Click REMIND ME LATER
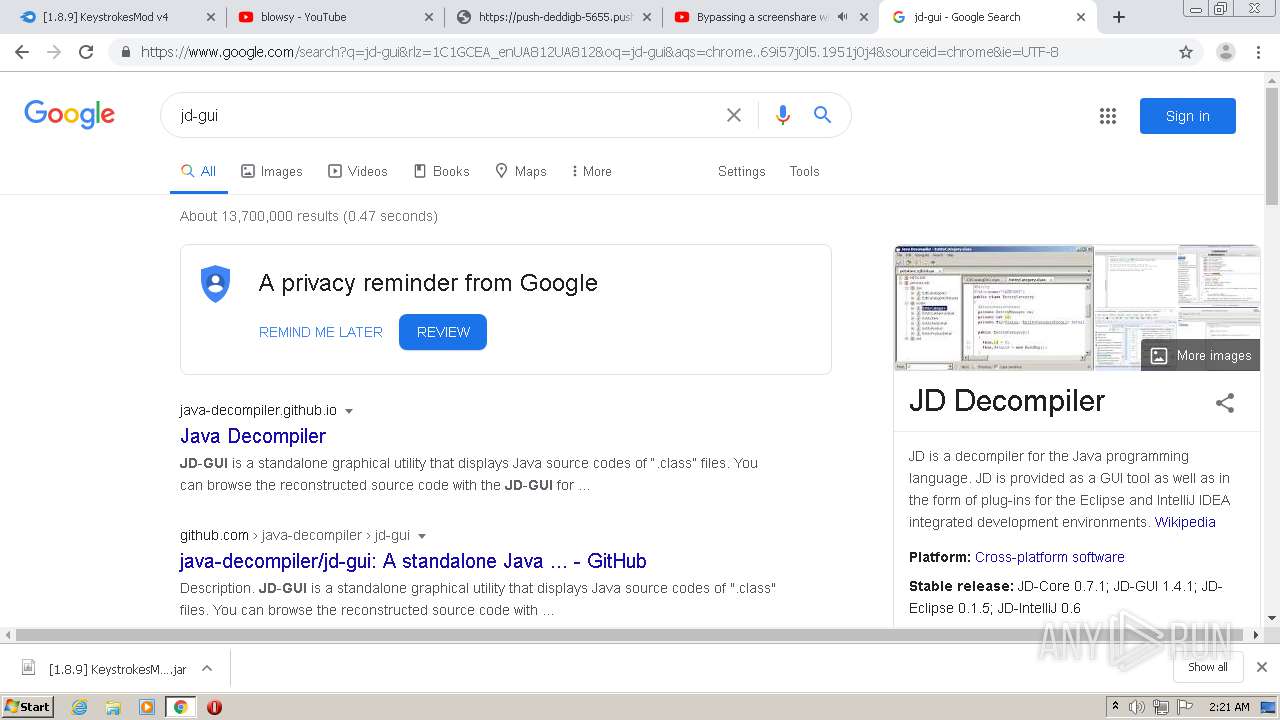 click(x=321, y=332)
